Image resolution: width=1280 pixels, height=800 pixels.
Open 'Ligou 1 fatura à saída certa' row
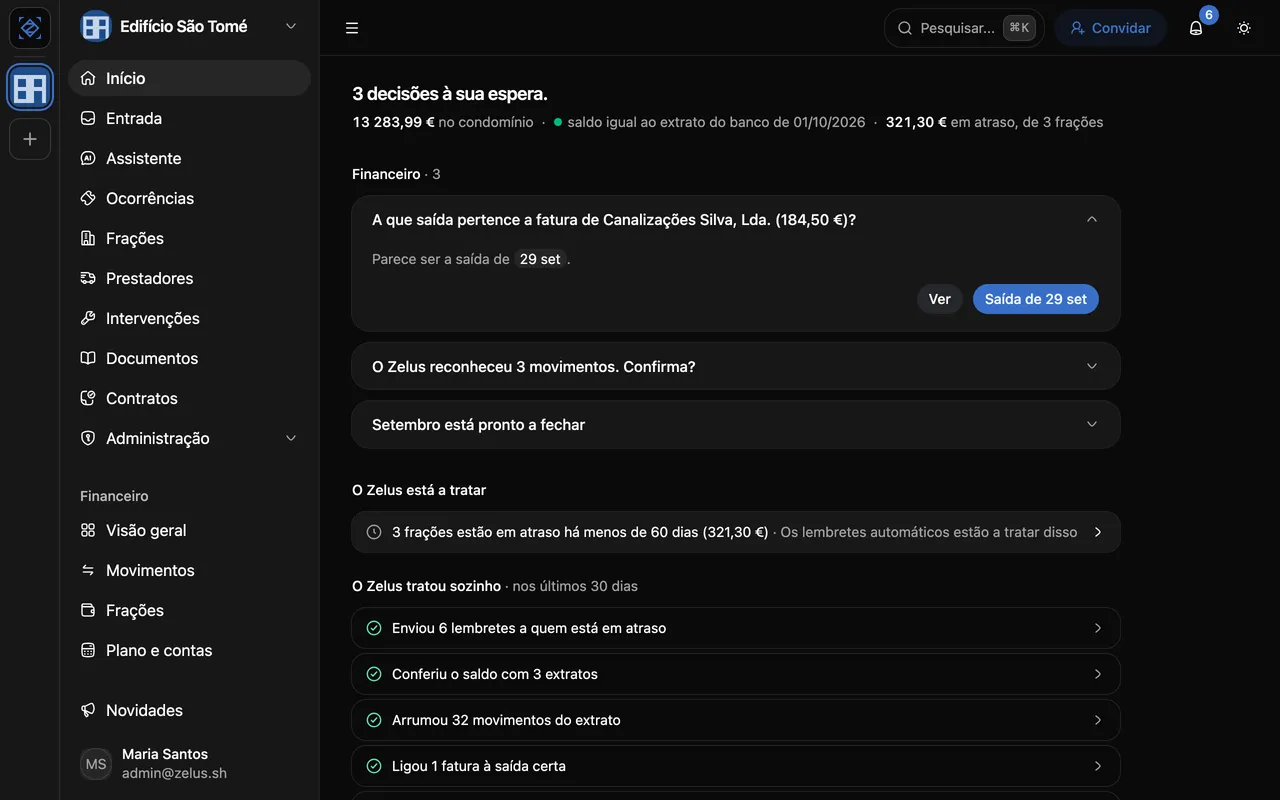(736, 766)
